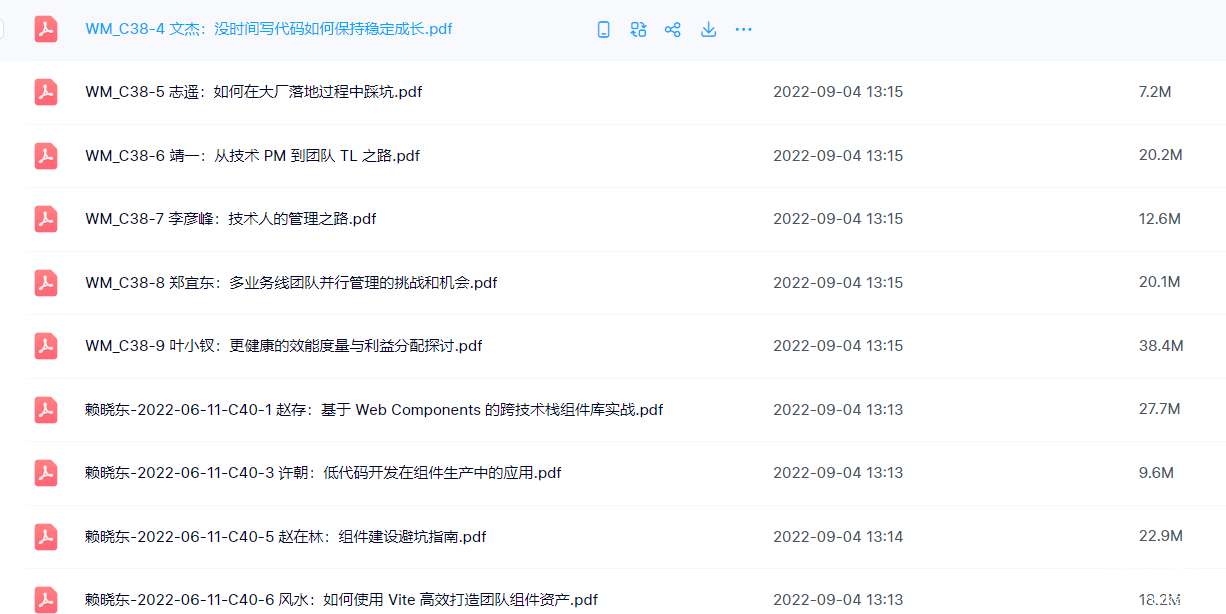
Task: Click the PDF icon of WM_C38-9 叶小钗 file
Action: (x=46, y=346)
